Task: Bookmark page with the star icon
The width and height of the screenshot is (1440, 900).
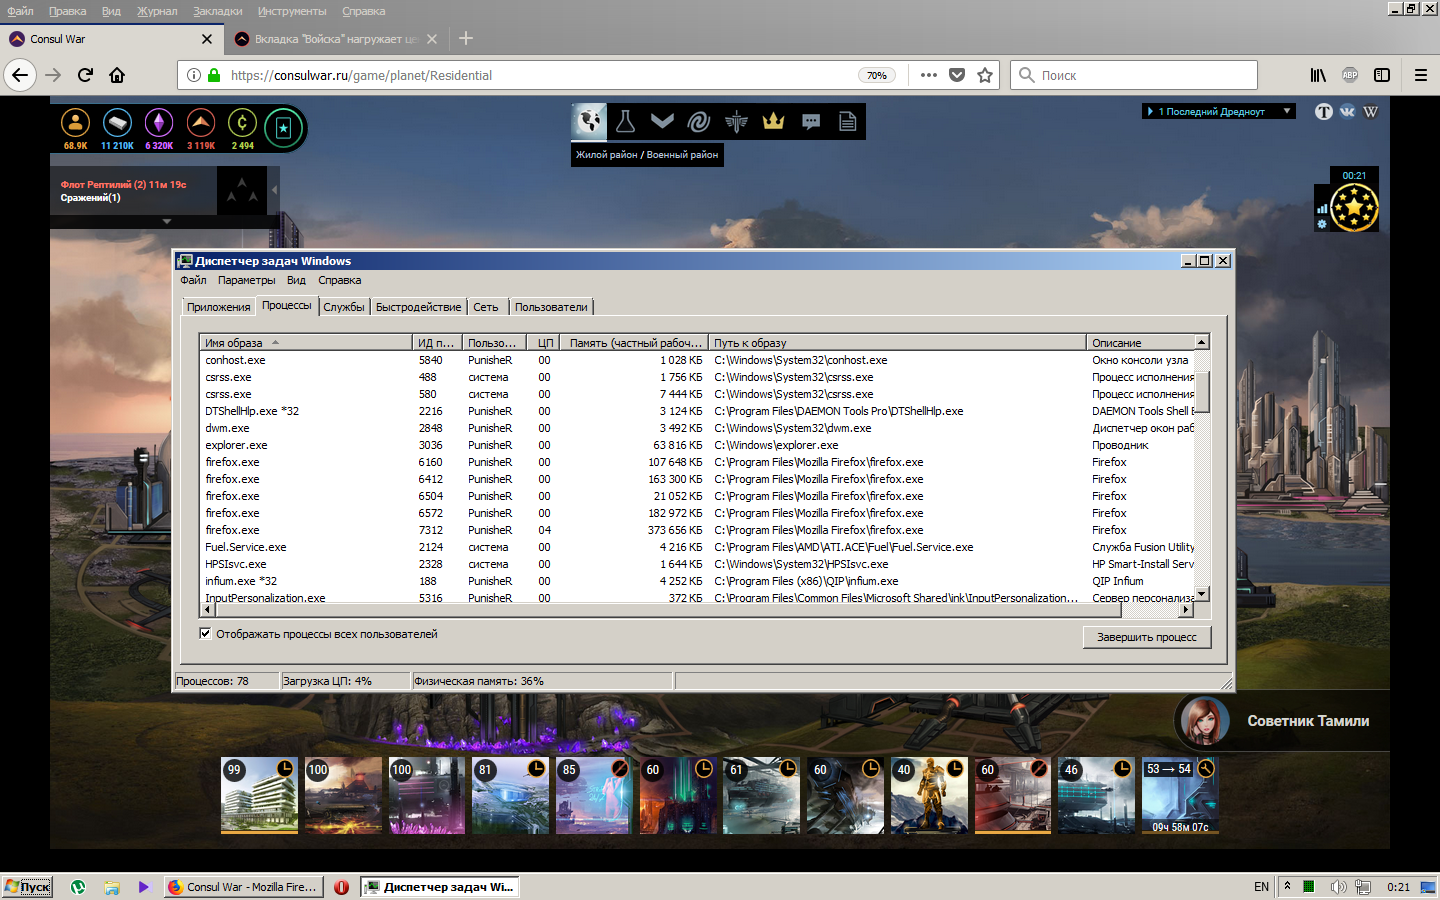Action: [985, 75]
